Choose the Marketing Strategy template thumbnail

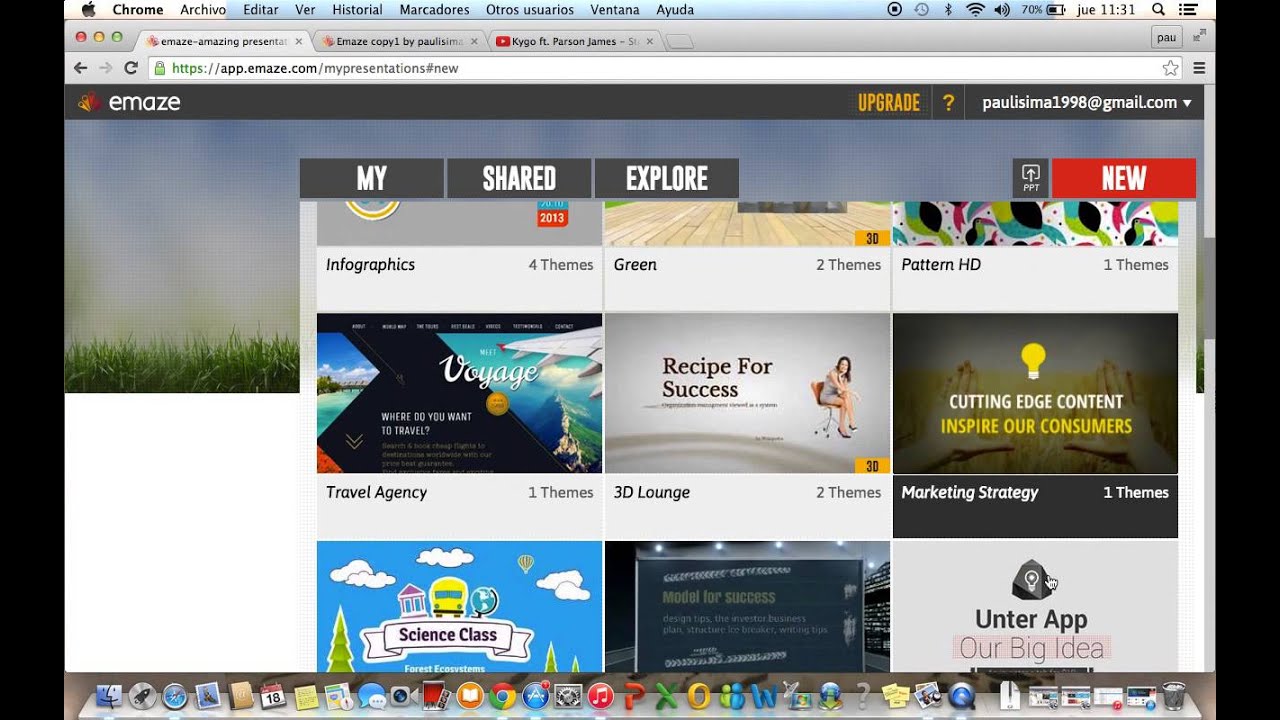coord(1035,393)
